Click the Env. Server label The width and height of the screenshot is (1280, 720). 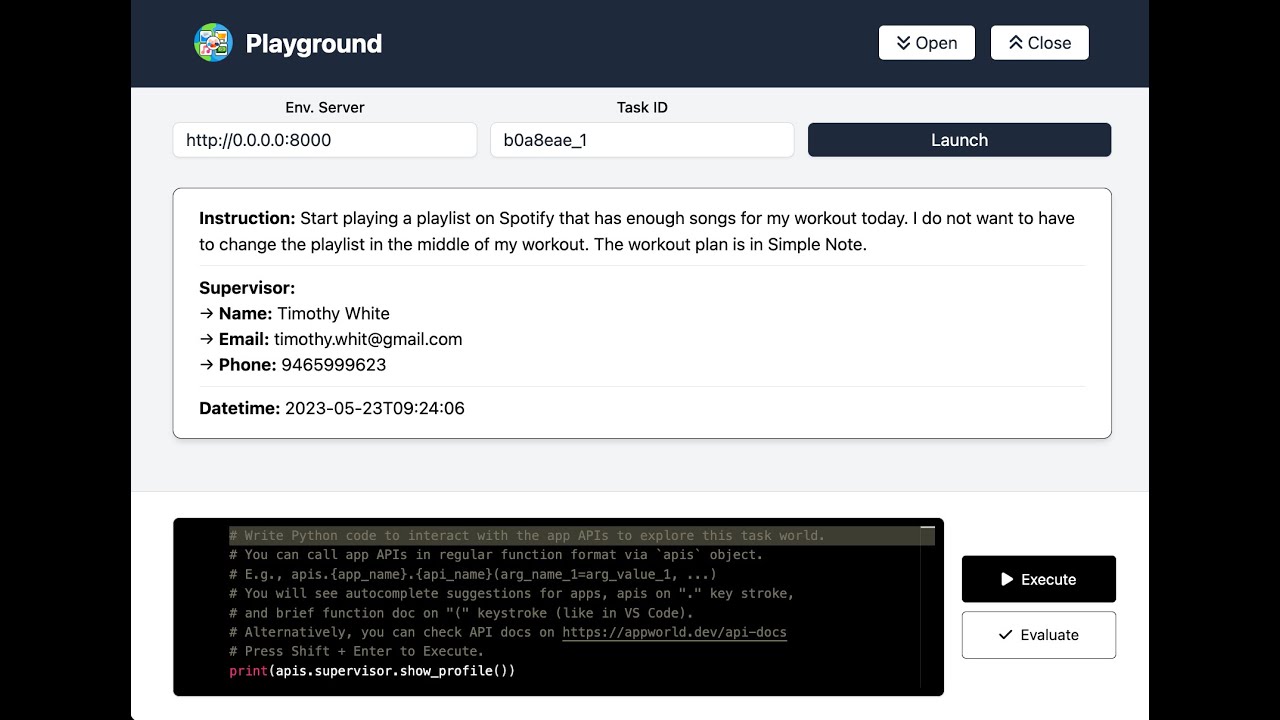pos(324,107)
